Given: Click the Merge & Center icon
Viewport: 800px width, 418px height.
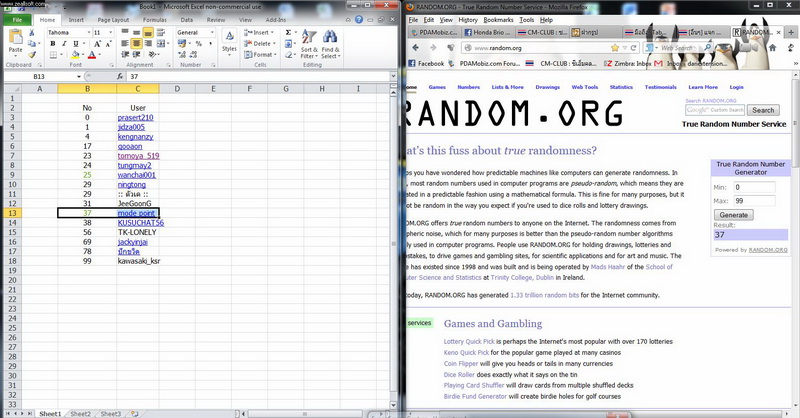Looking at the screenshot, I should click(160, 43).
